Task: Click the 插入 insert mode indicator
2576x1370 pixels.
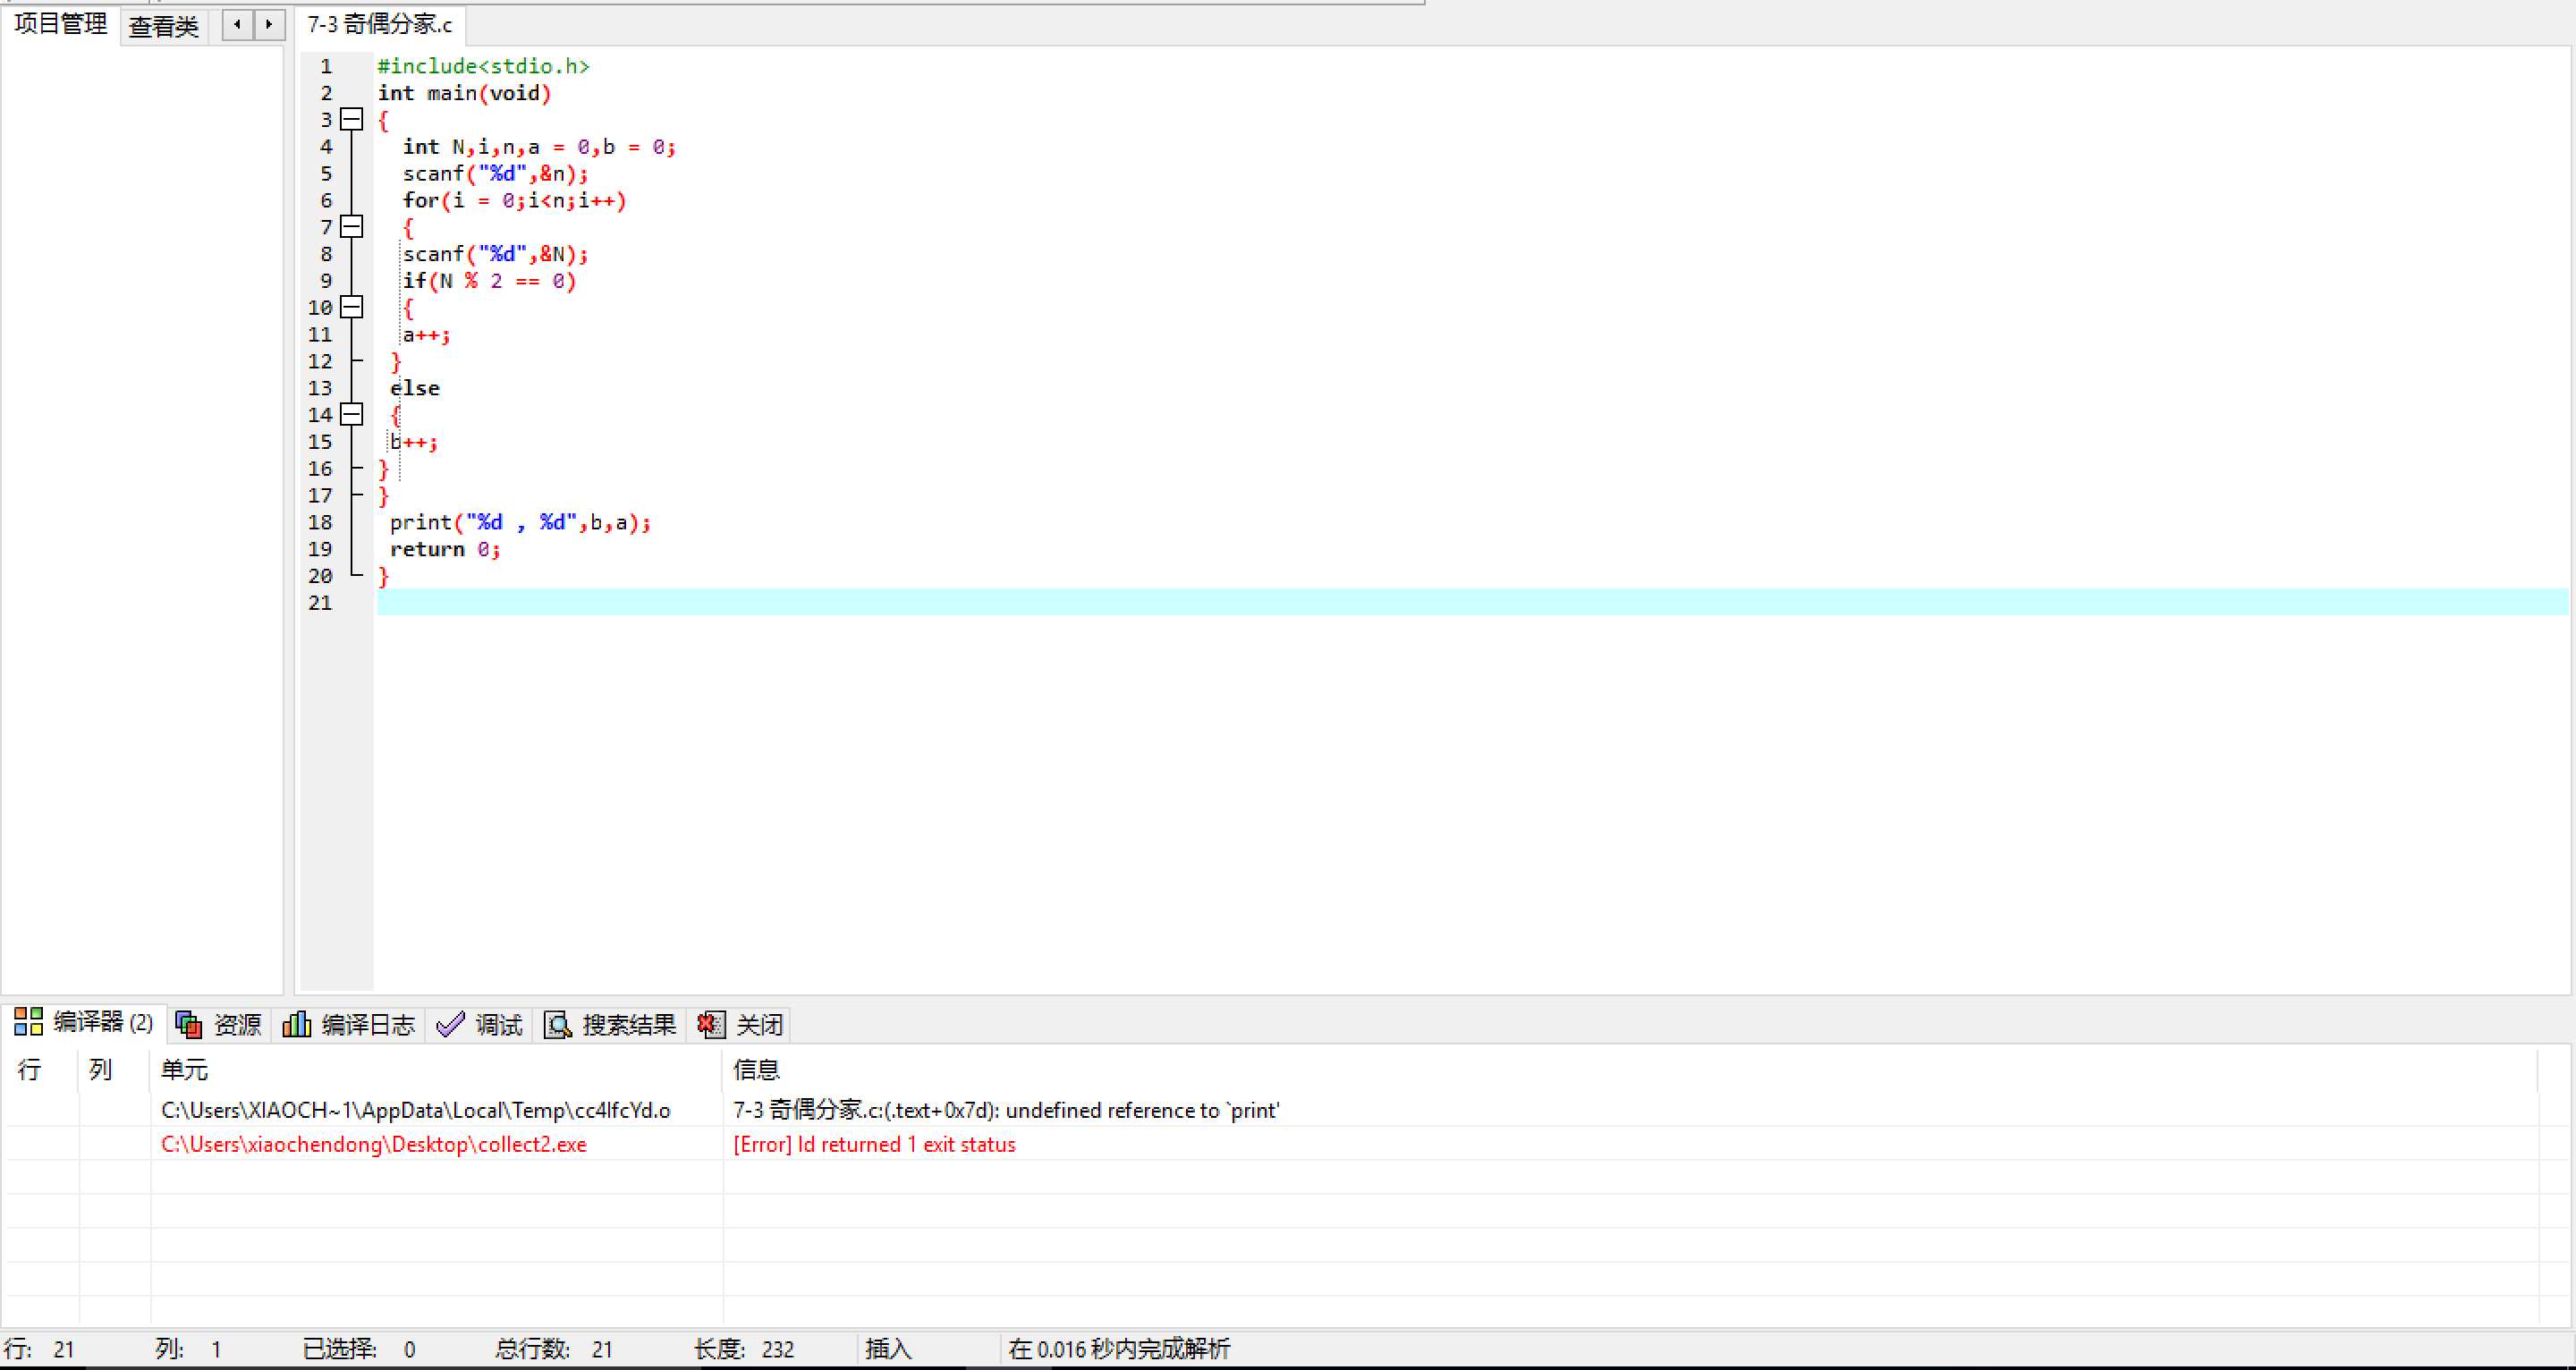Action: pos(888,1349)
